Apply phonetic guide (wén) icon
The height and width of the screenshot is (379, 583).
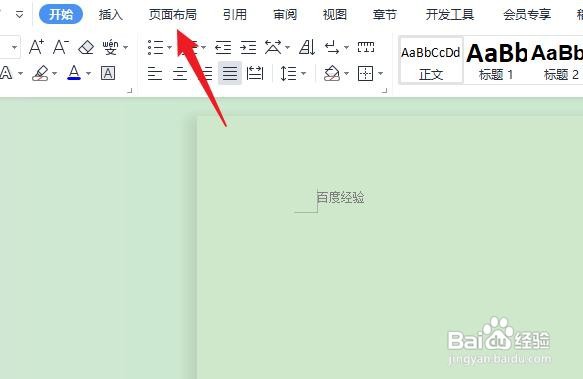coord(110,48)
